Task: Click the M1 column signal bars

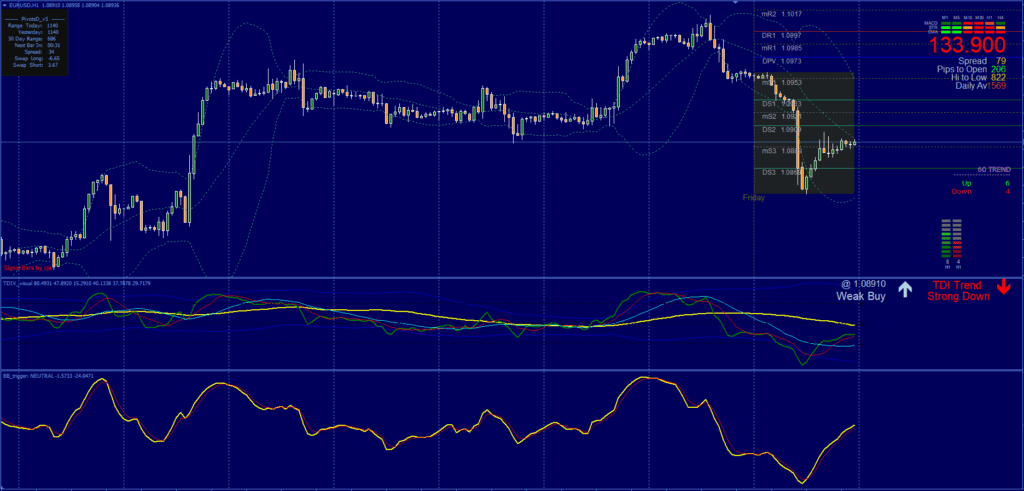Action: coord(946,25)
